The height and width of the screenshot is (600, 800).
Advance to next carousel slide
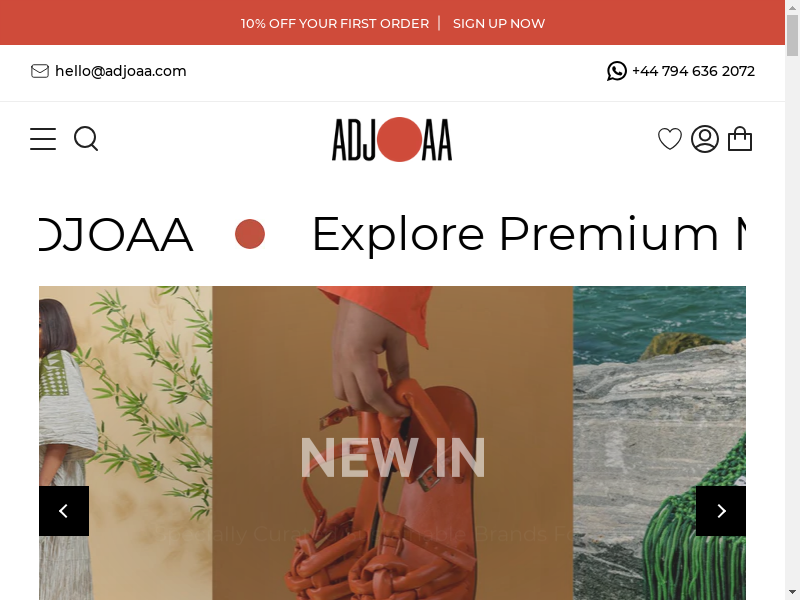pyautogui.click(x=721, y=511)
